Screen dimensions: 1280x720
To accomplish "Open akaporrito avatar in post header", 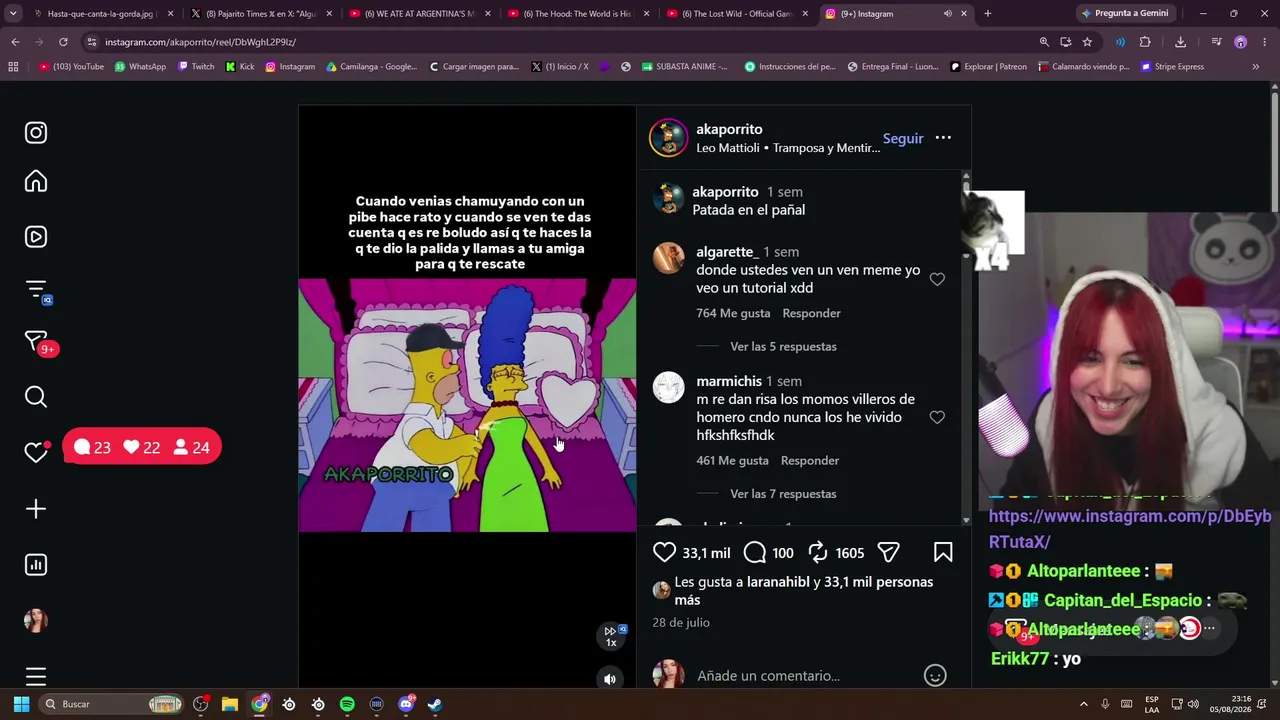I will pyautogui.click(x=668, y=138).
